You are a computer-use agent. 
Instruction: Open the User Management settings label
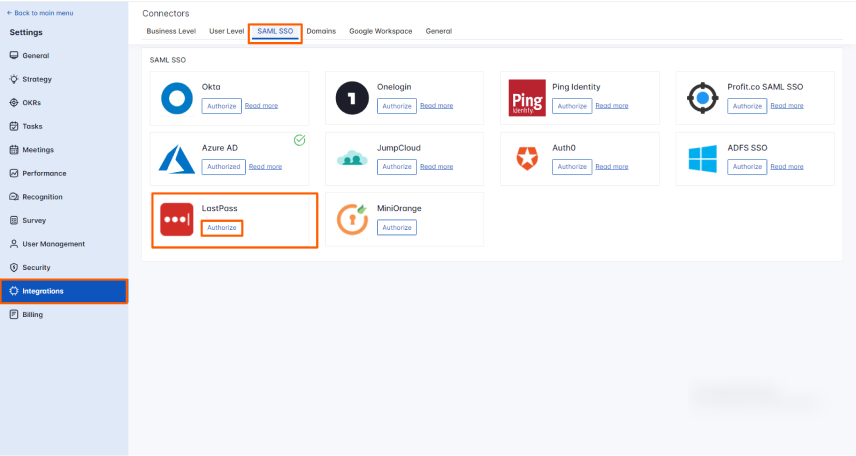tap(54, 244)
